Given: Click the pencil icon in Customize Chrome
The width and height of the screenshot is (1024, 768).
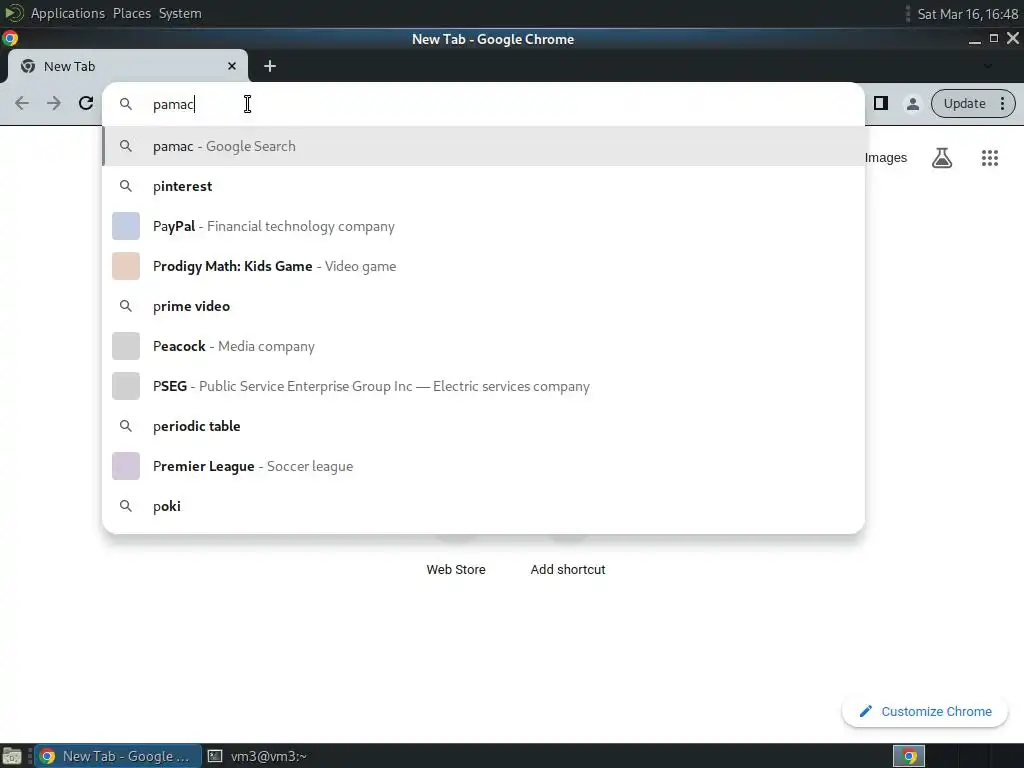Looking at the screenshot, I should pyautogui.click(x=865, y=711).
